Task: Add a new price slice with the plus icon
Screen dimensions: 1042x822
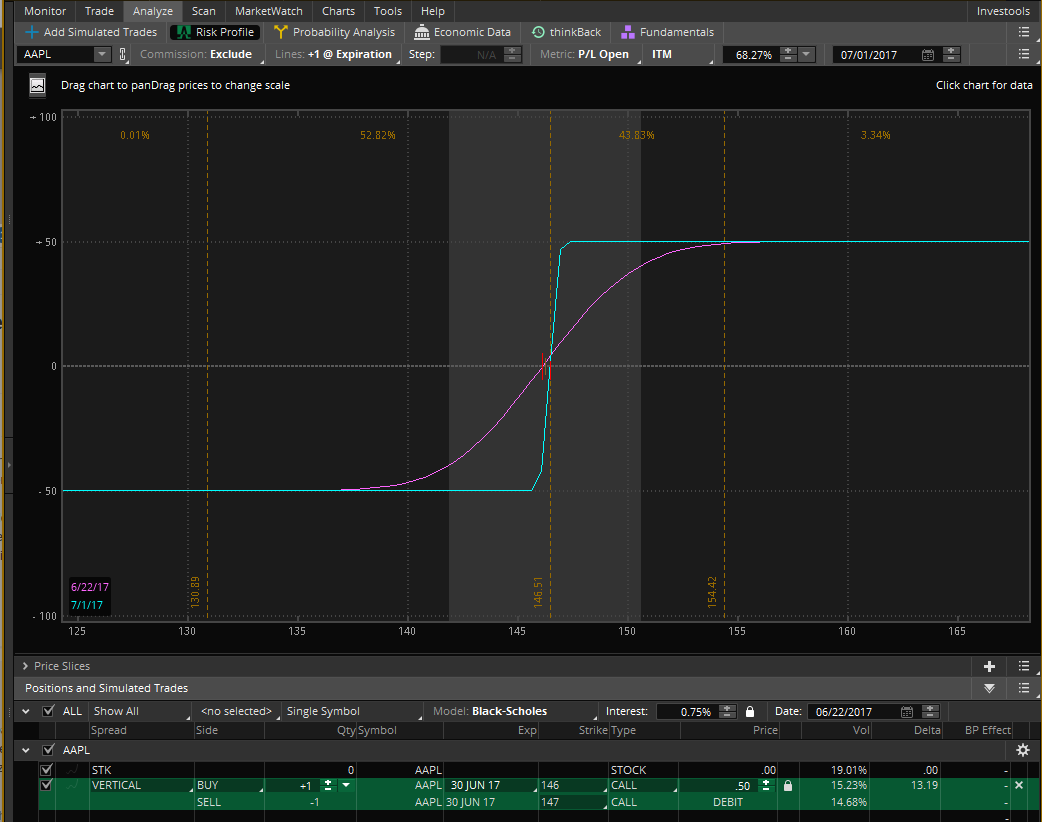Action: click(x=989, y=666)
